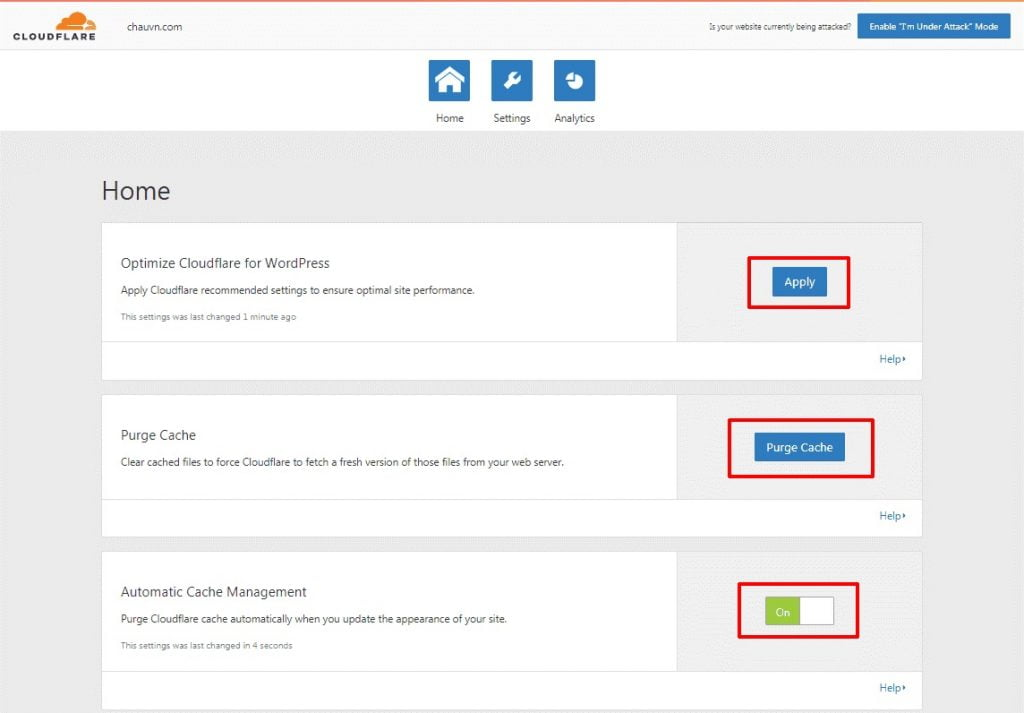The image size is (1024, 713).
Task: Click the Purge Cache card title
Action: tap(158, 435)
